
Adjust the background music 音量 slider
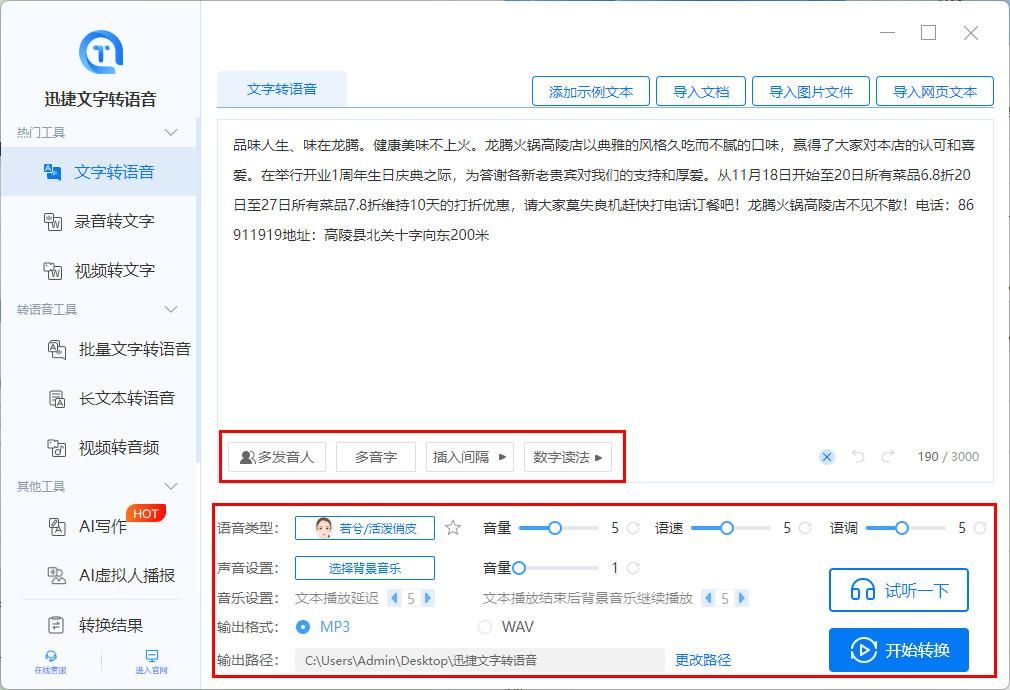coord(557,568)
